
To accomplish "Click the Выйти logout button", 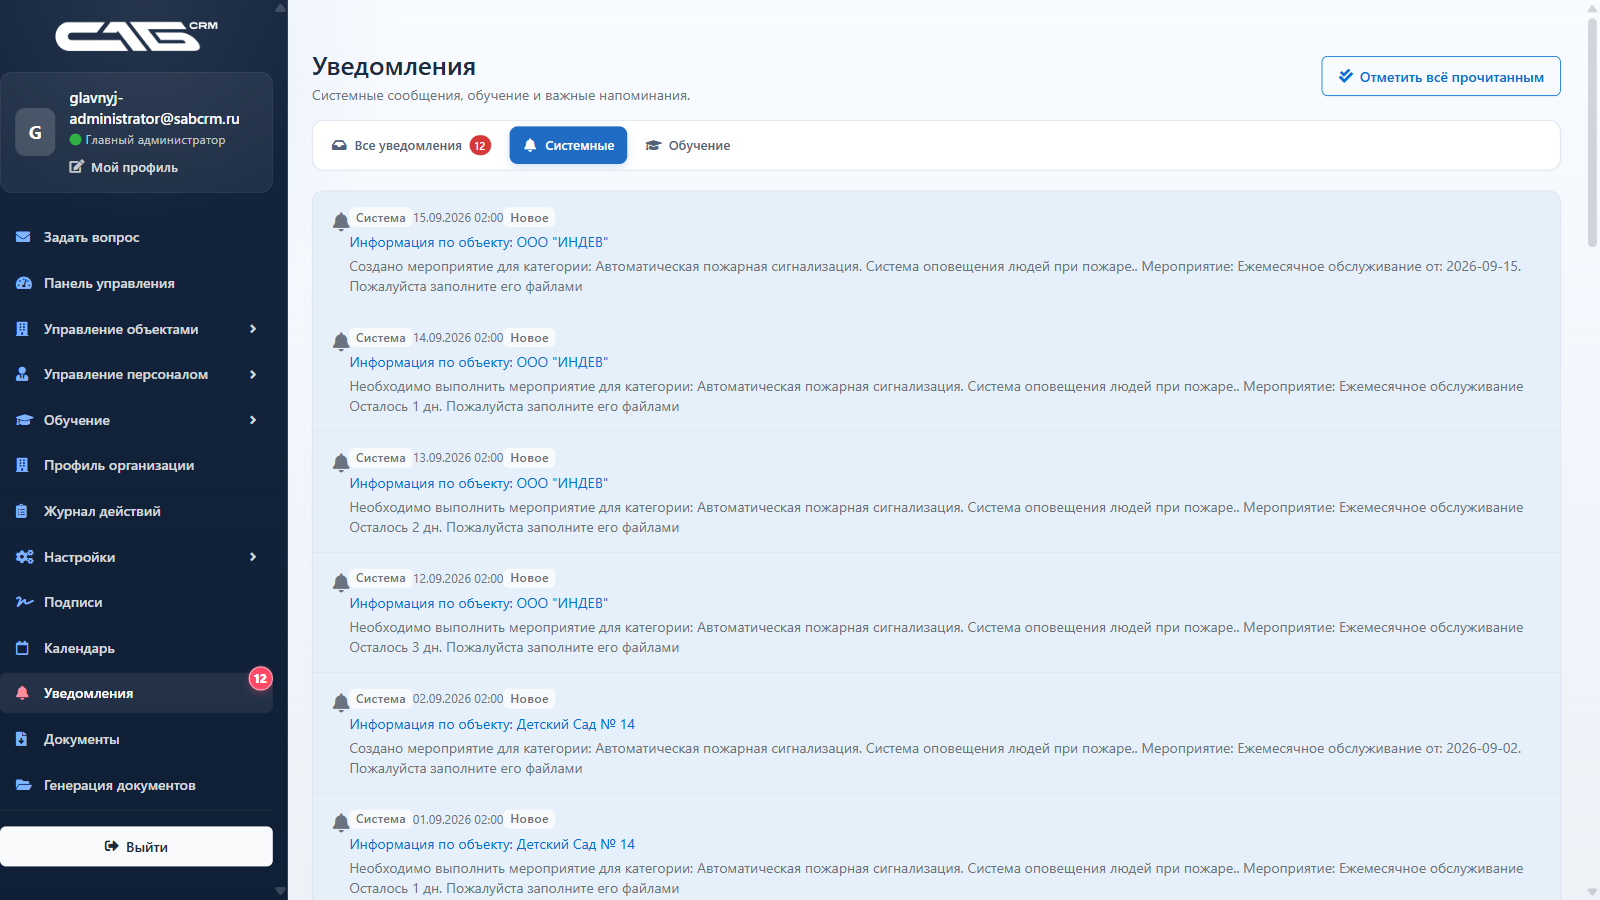I will pos(136,846).
